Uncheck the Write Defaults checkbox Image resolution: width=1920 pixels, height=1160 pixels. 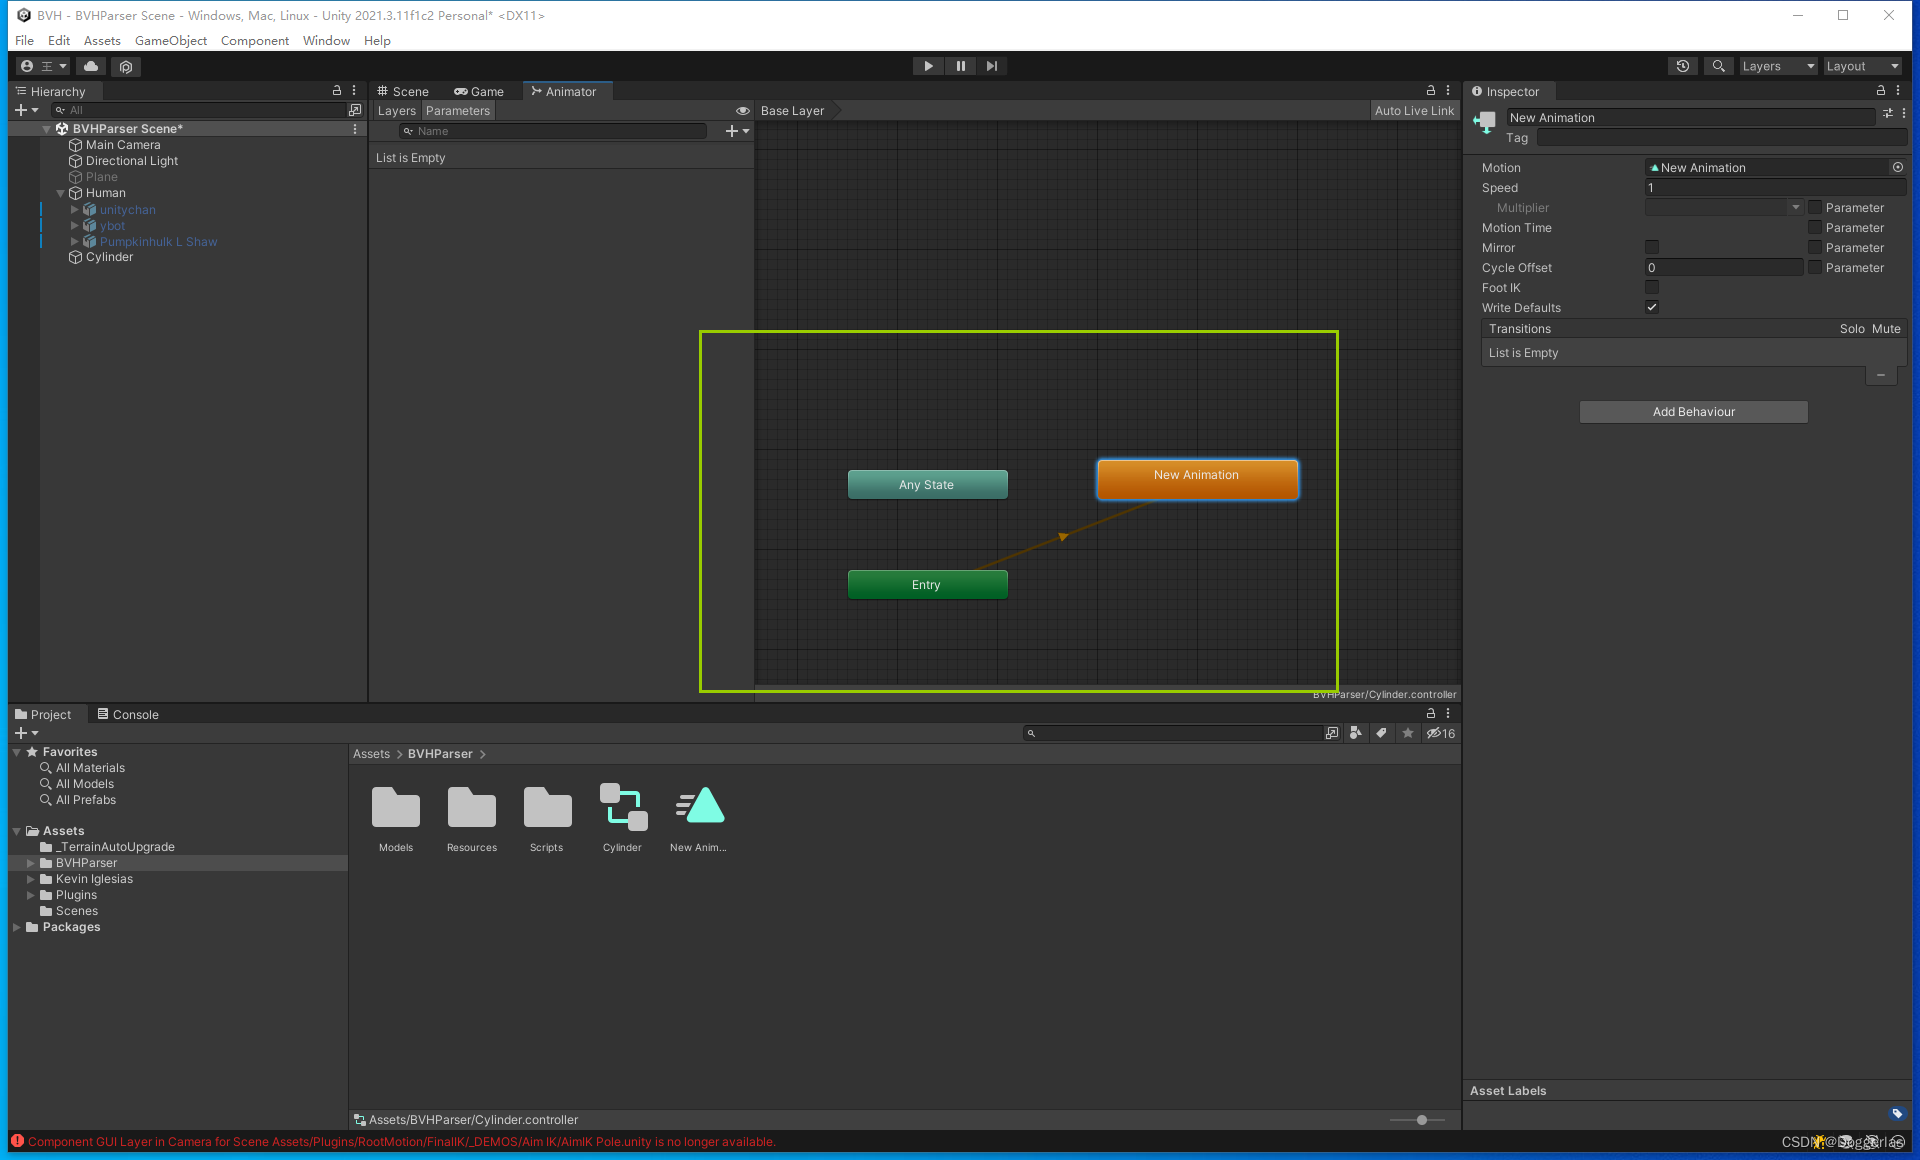pos(1652,308)
